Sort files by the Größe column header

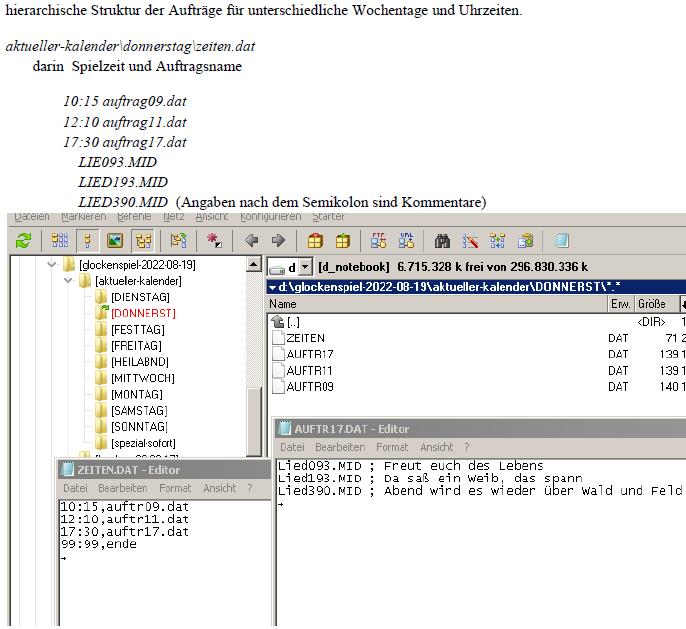[656, 304]
